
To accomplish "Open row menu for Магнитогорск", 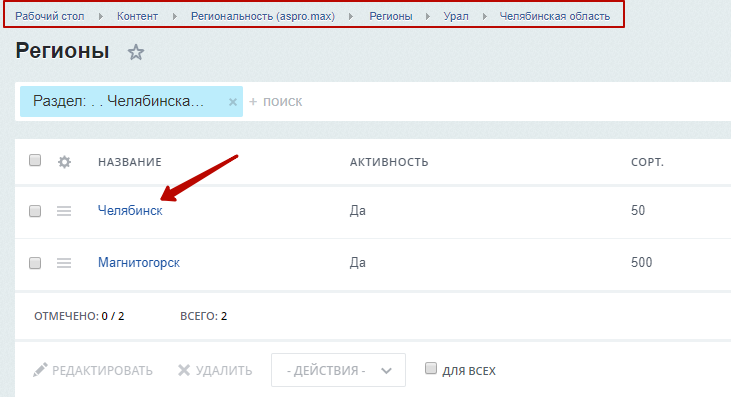I will pos(64,263).
